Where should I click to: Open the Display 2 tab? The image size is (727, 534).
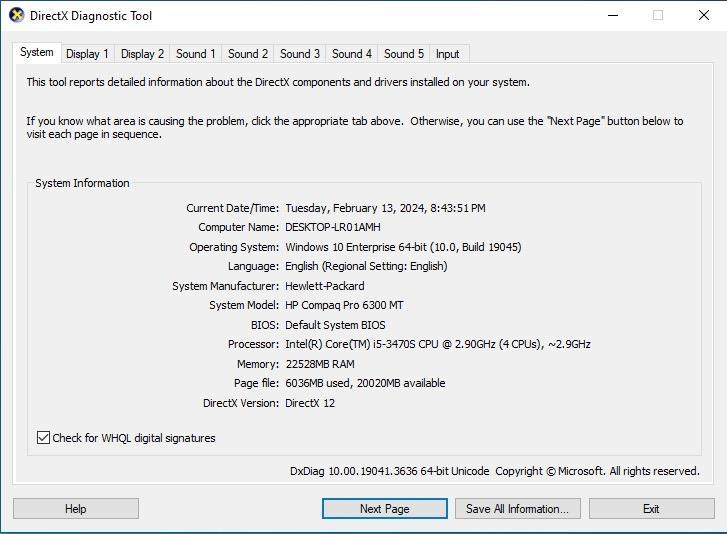click(x=142, y=54)
